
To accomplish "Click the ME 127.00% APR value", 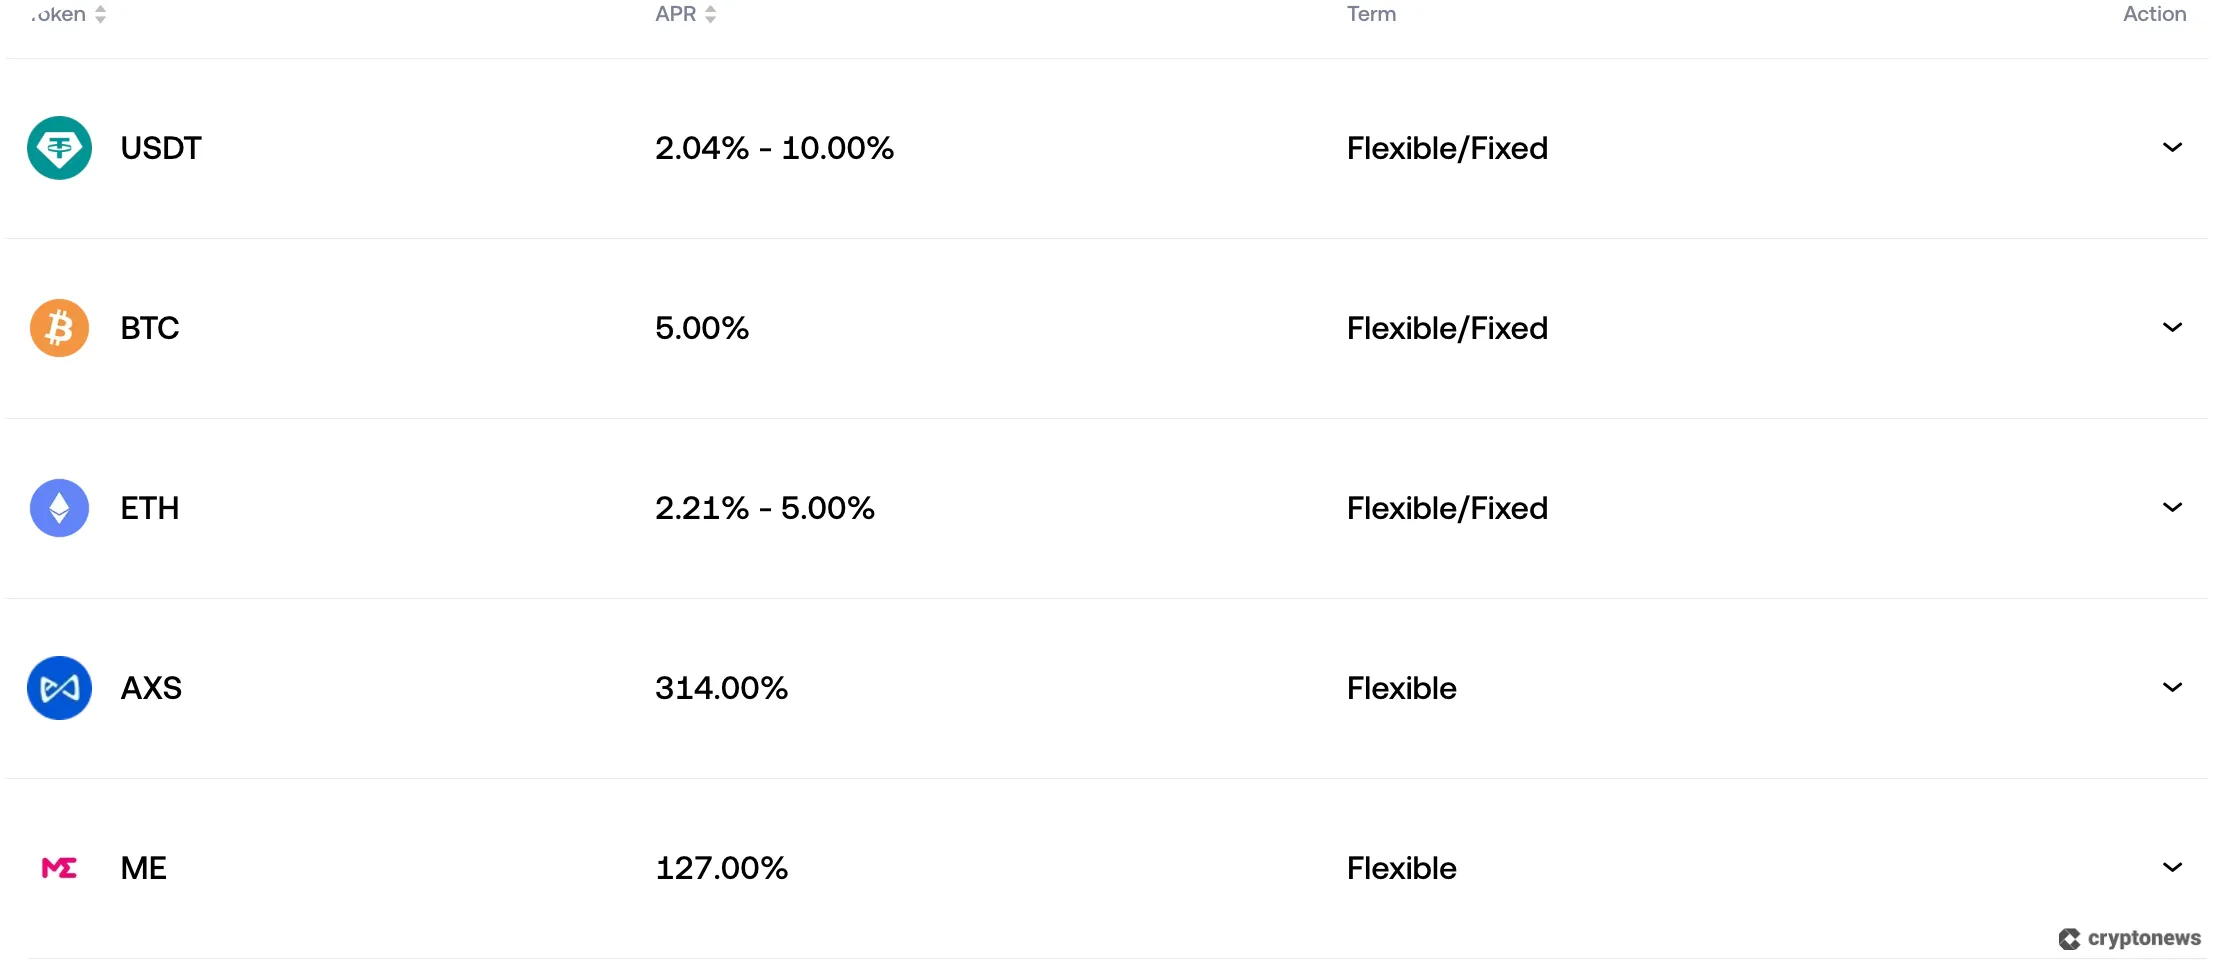I will 721,868.
